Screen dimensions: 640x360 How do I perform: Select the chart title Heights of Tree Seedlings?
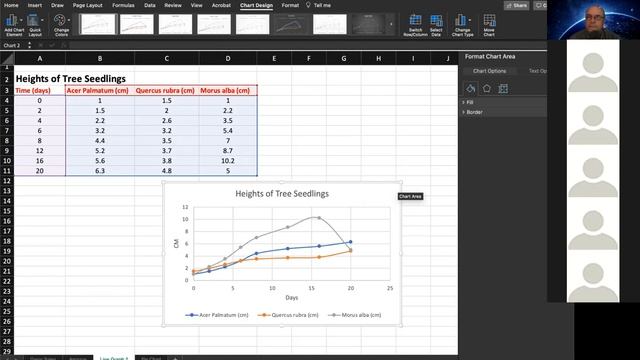coord(282,194)
